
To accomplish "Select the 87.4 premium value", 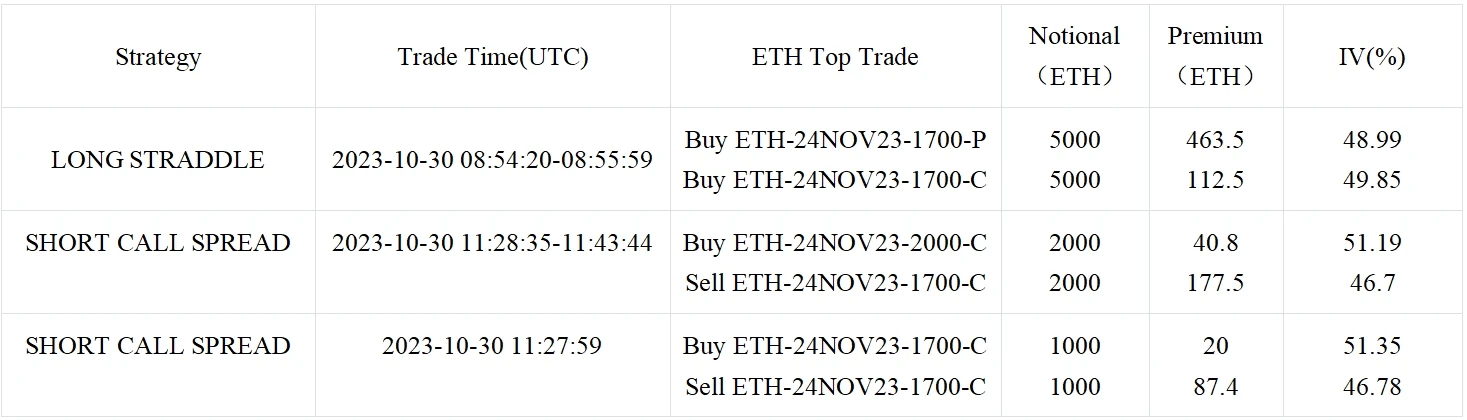I will (1214, 387).
